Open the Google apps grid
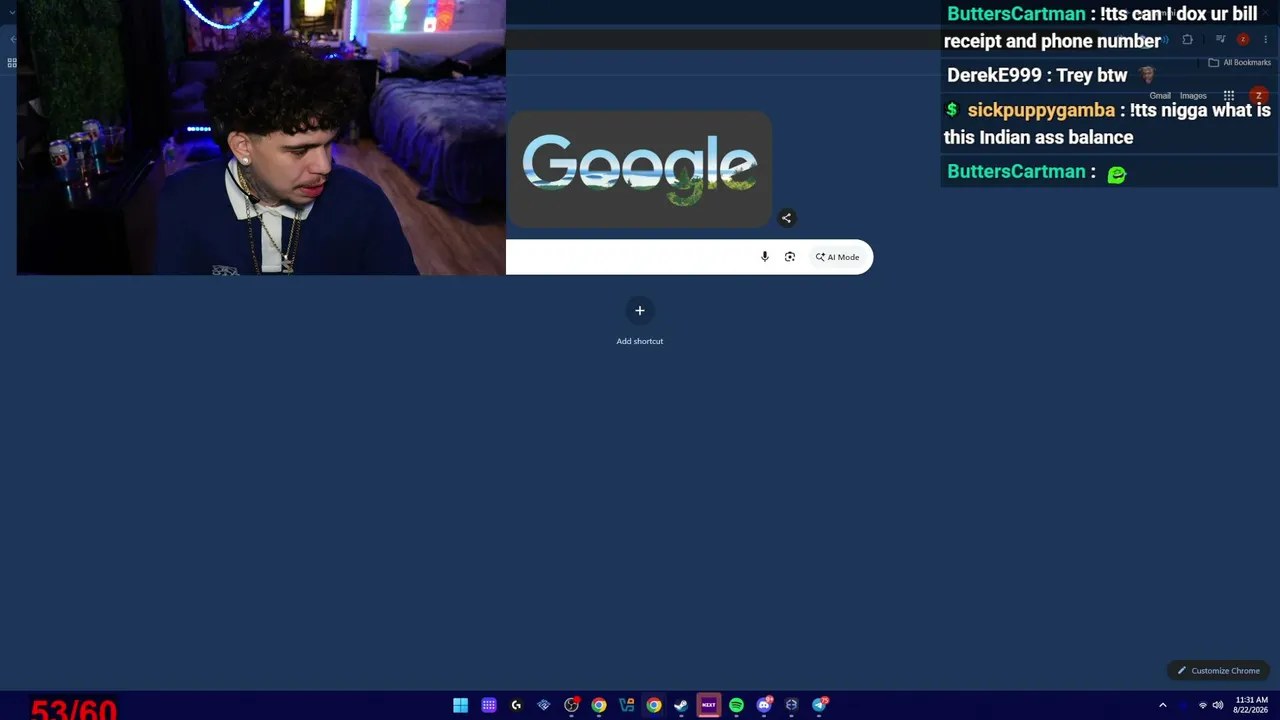The height and width of the screenshot is (720, 1280). [x=1229, y=96]
